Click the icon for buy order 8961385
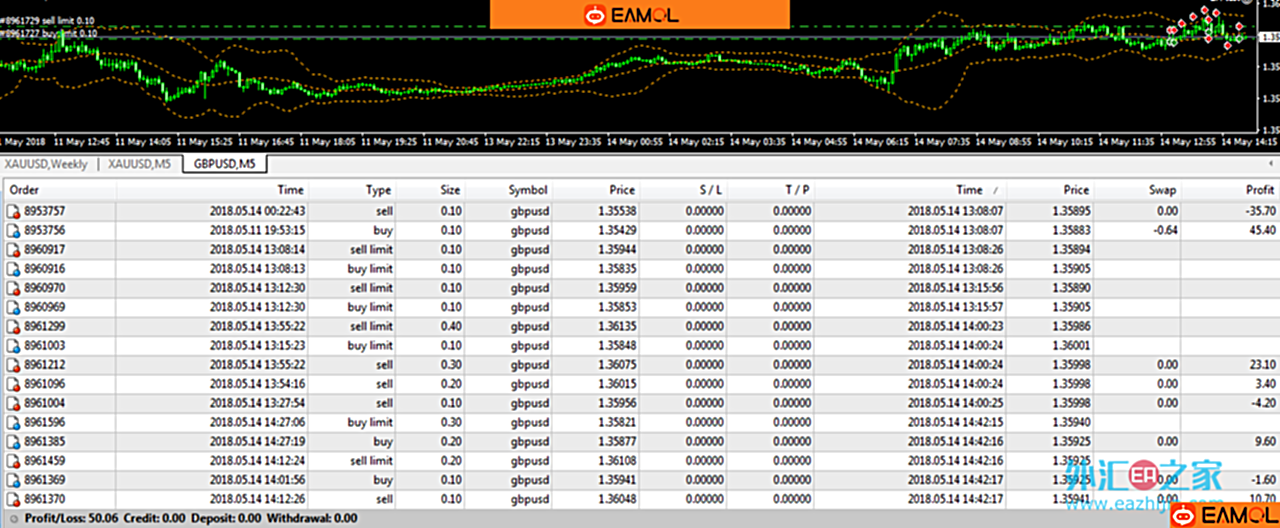This screenshot has width=1280, height=528. 13,441
